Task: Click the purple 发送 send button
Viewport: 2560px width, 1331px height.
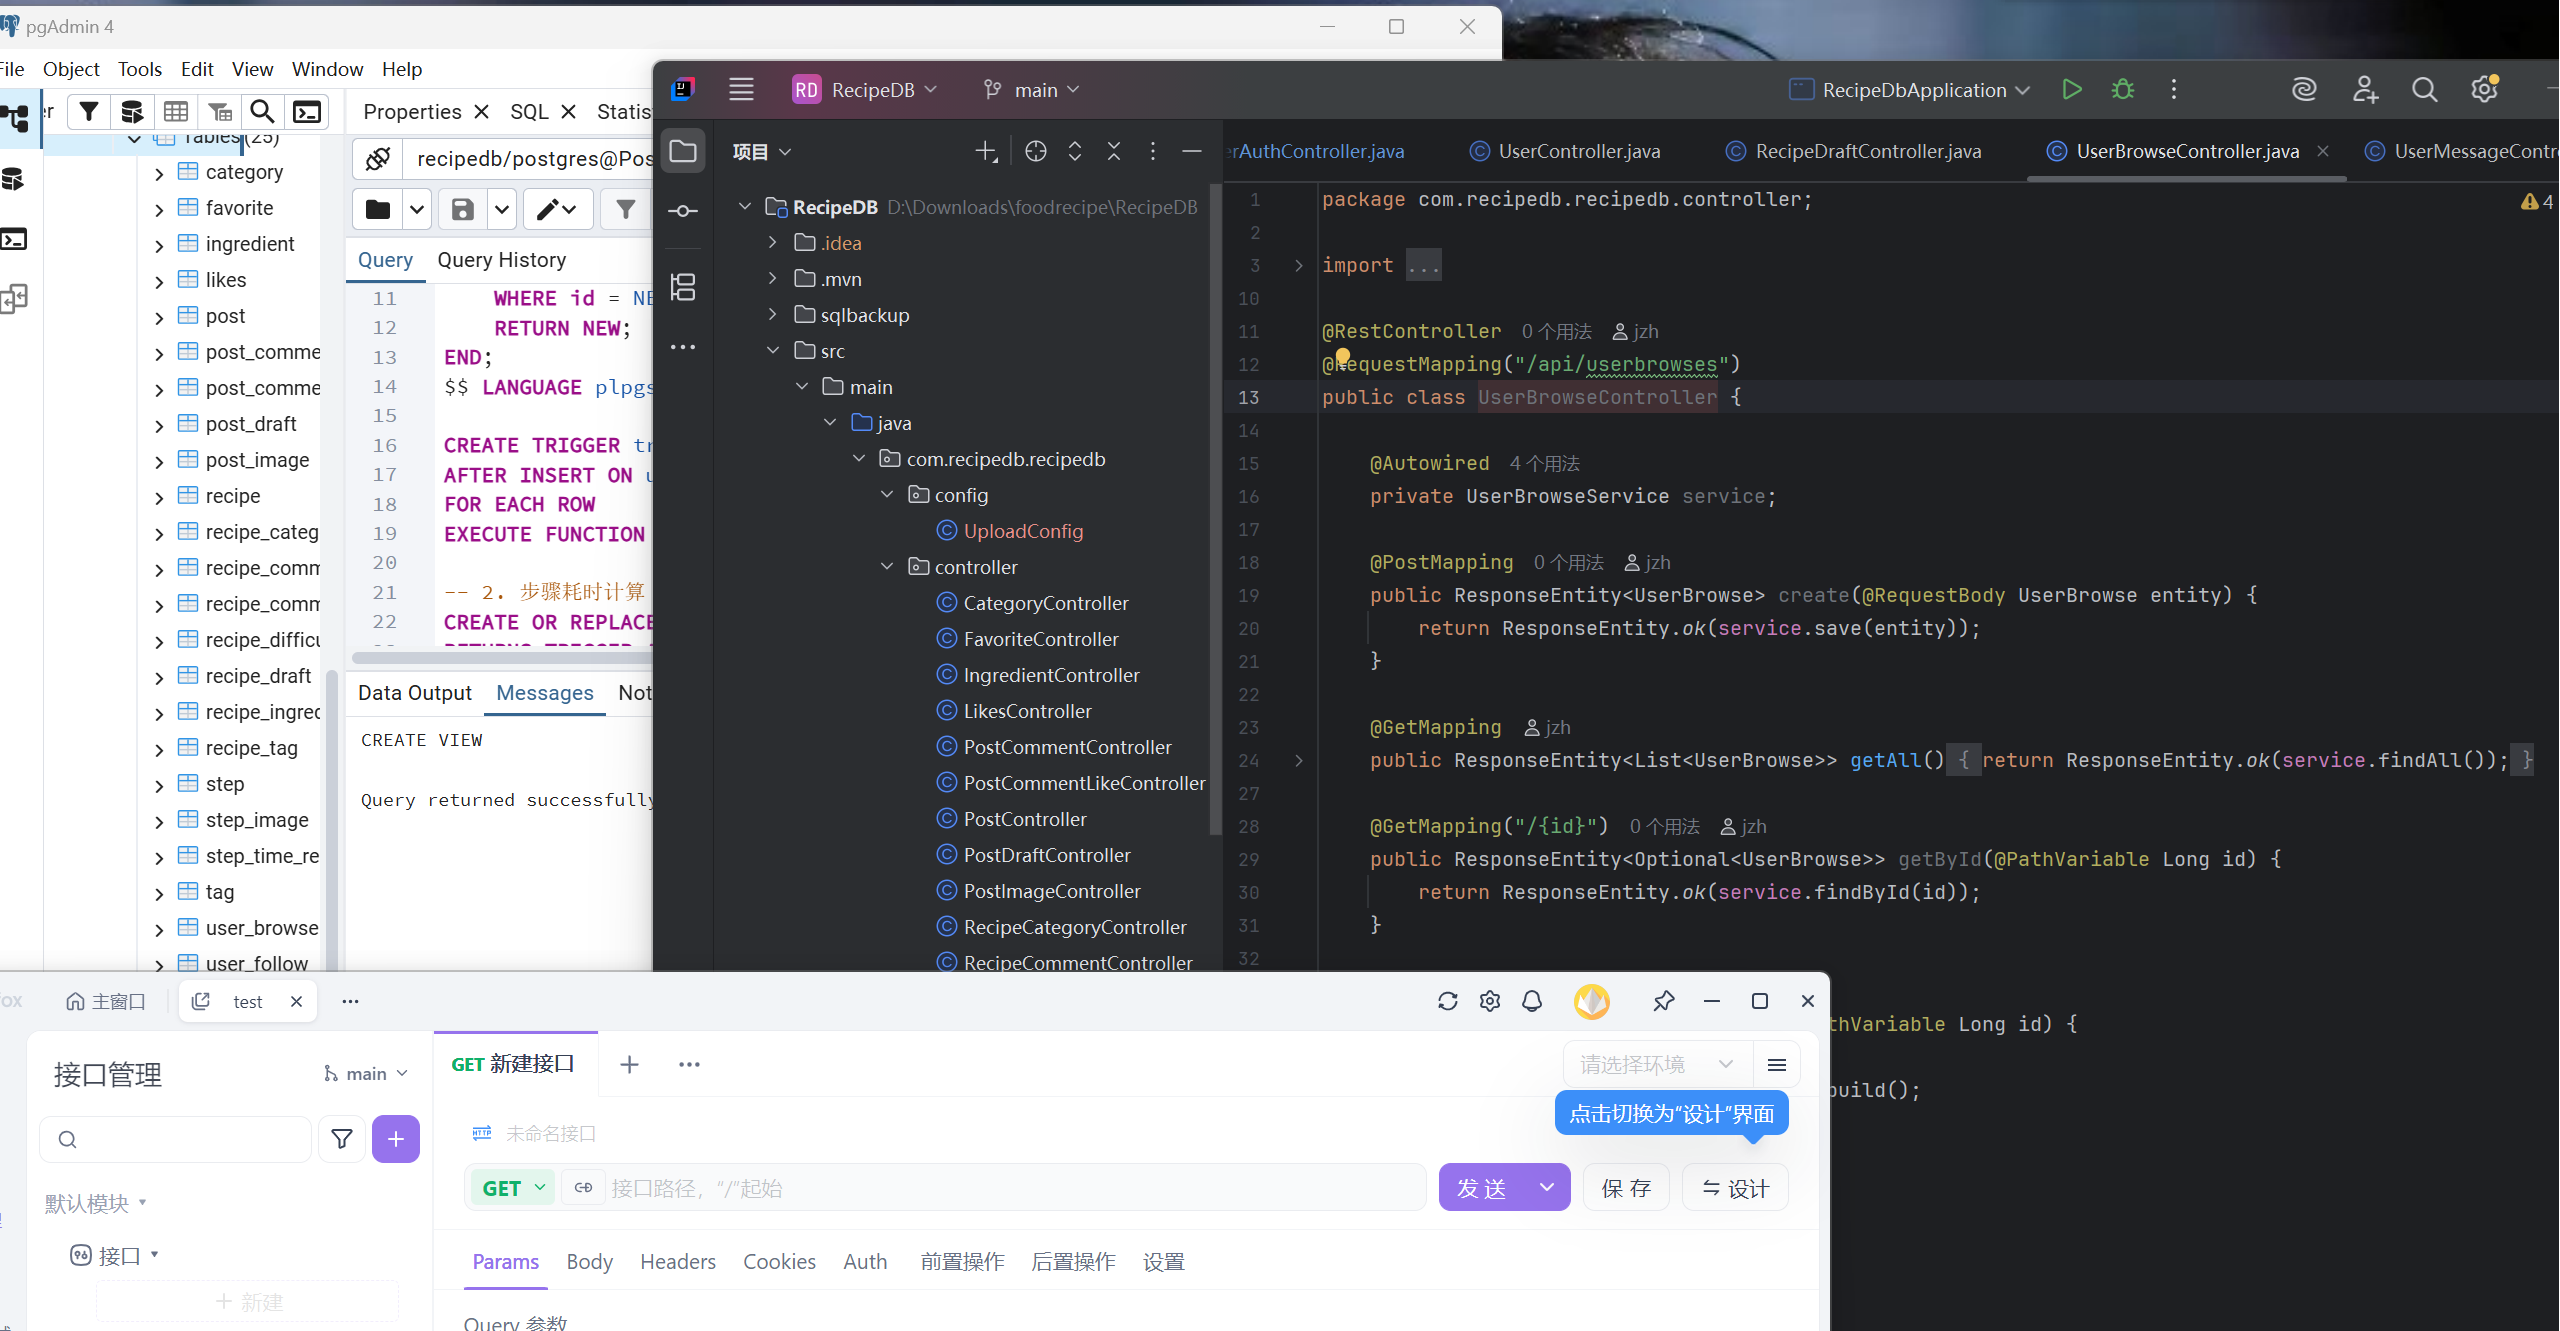Action: coord(1482,1188)
